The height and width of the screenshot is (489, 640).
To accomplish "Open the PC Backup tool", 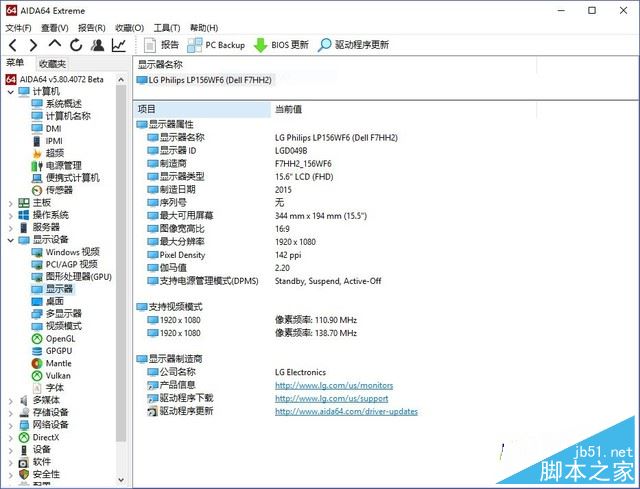I will click(216, 45).
